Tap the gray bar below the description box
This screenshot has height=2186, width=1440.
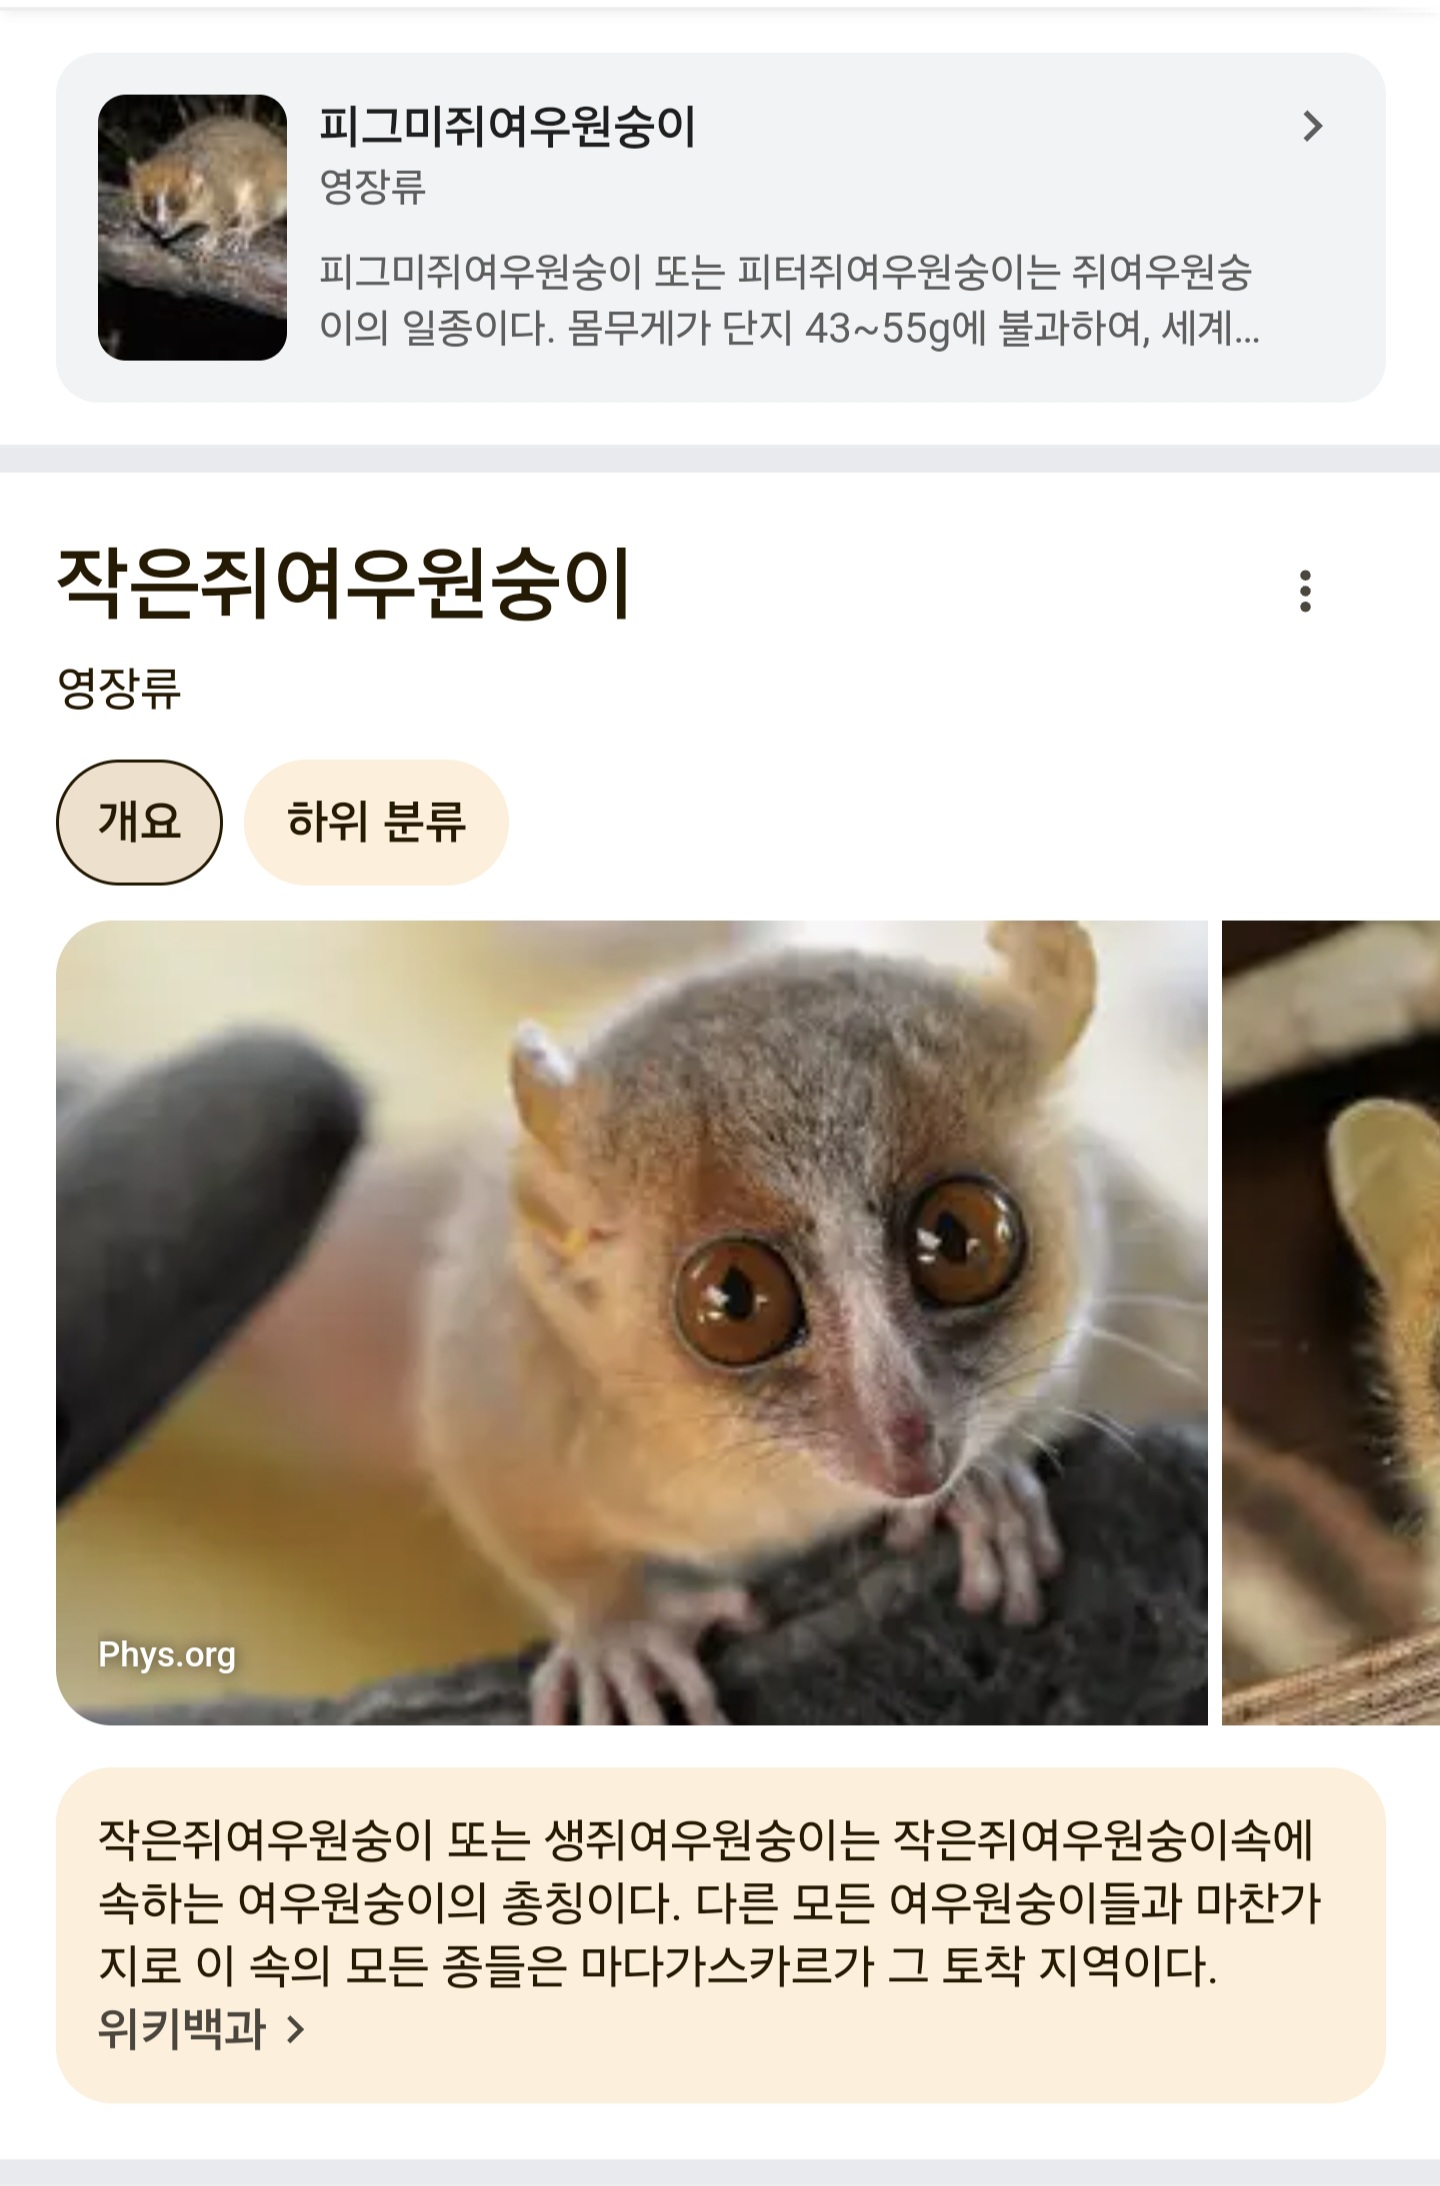pyautogui.click(x=720, y=2172)
